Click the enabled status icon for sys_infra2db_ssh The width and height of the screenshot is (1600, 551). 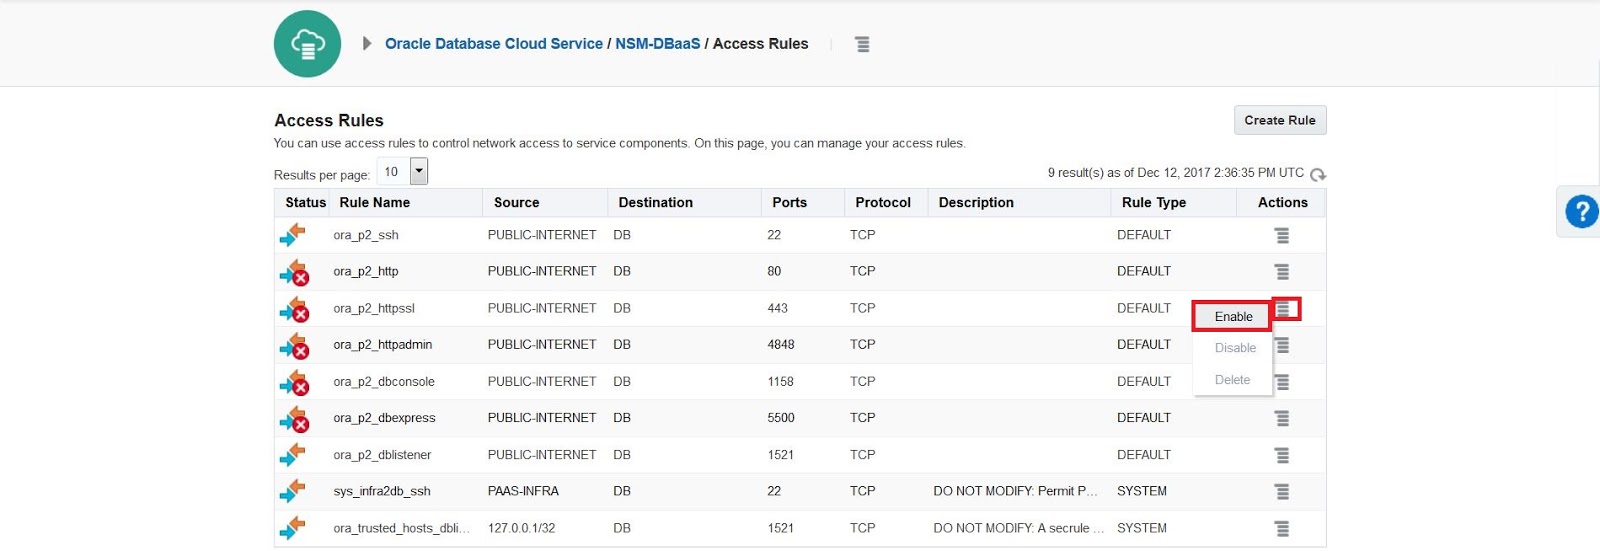tap(293, 491)
